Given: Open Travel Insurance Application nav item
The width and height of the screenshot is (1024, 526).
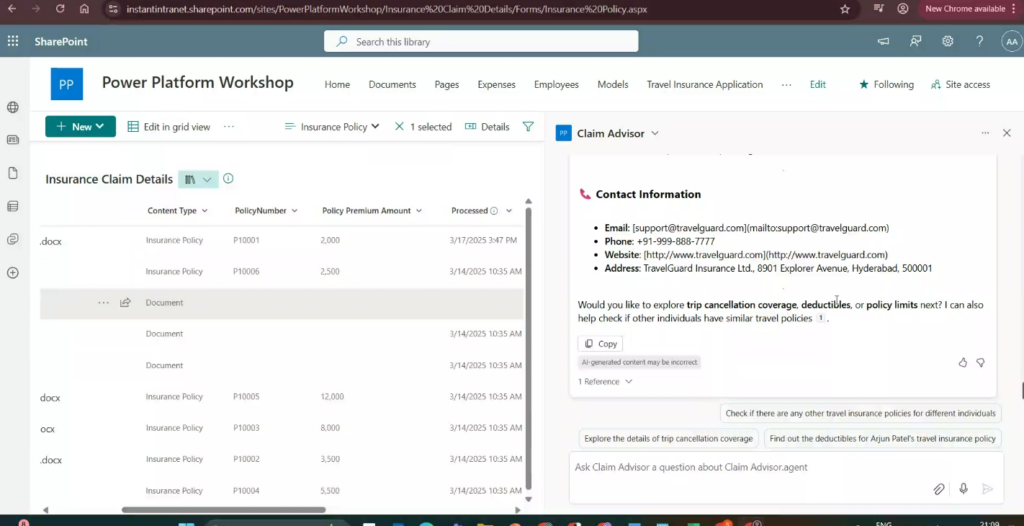Looking at the screenshot, I should 705,84.
